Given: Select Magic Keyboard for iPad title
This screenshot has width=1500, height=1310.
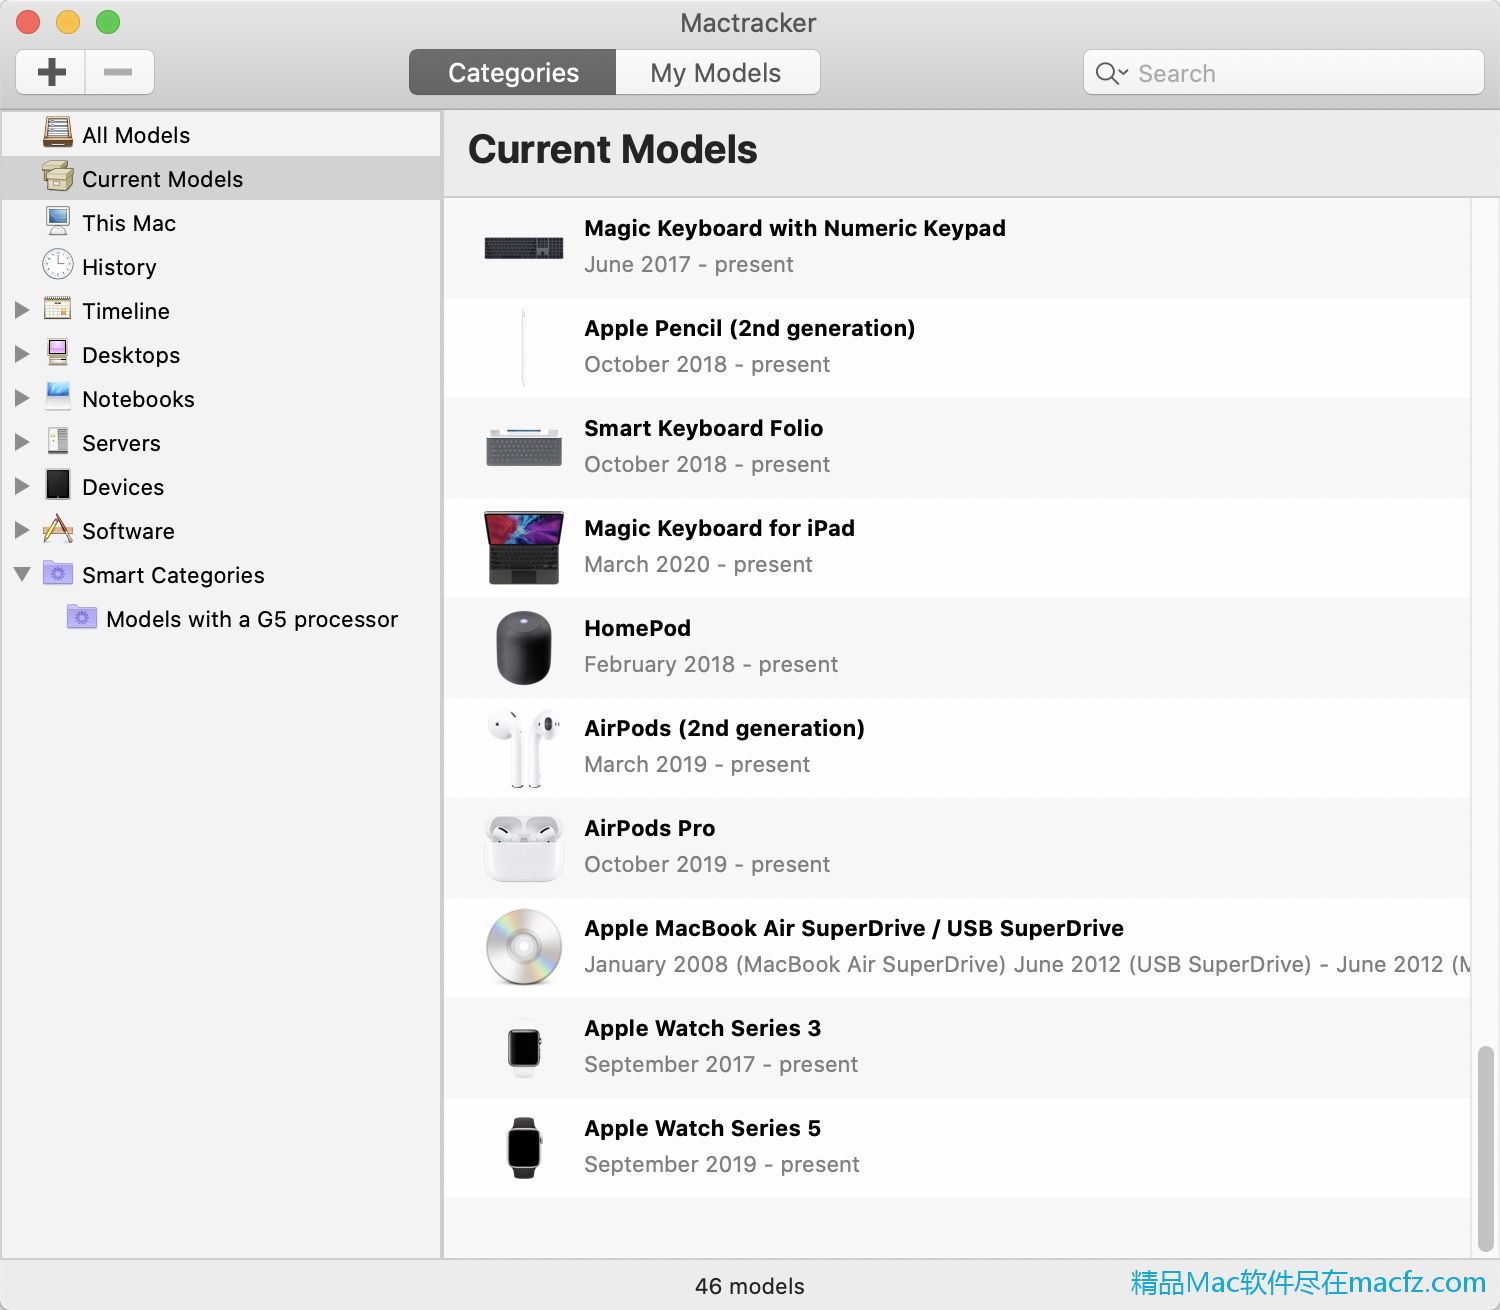Looking at the screenshot, I should pyautogui.click(x=720, y=528).
